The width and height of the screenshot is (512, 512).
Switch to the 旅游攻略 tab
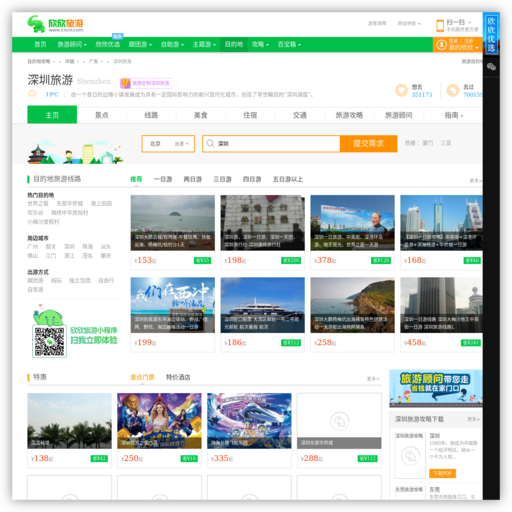point(349,115)
